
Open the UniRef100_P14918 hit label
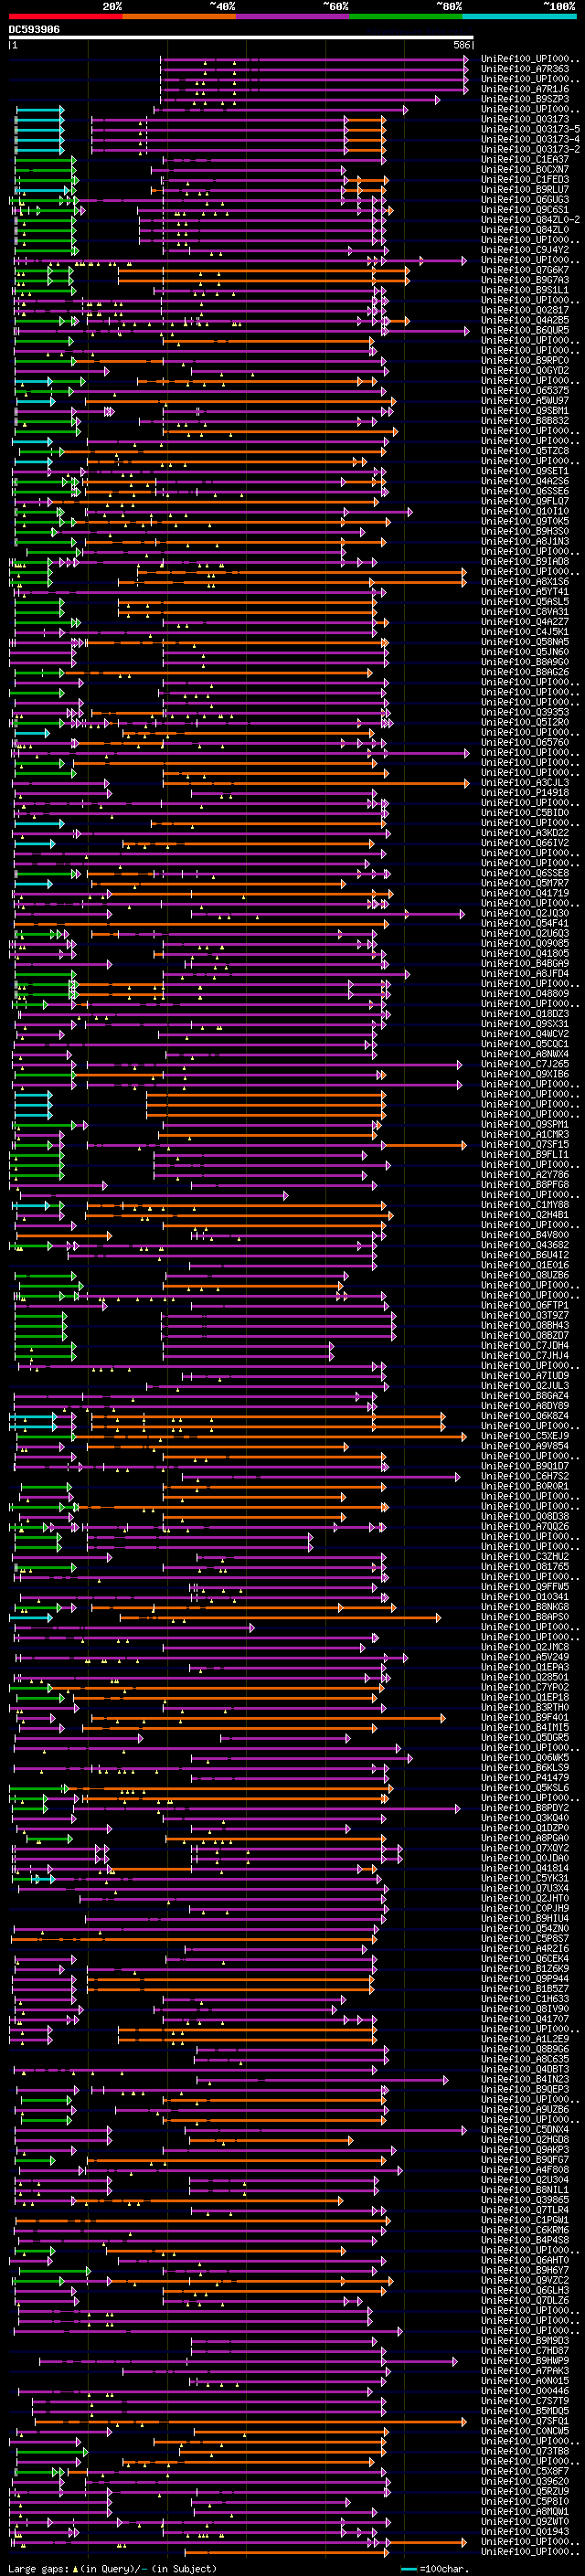click(x=525, y=792)
